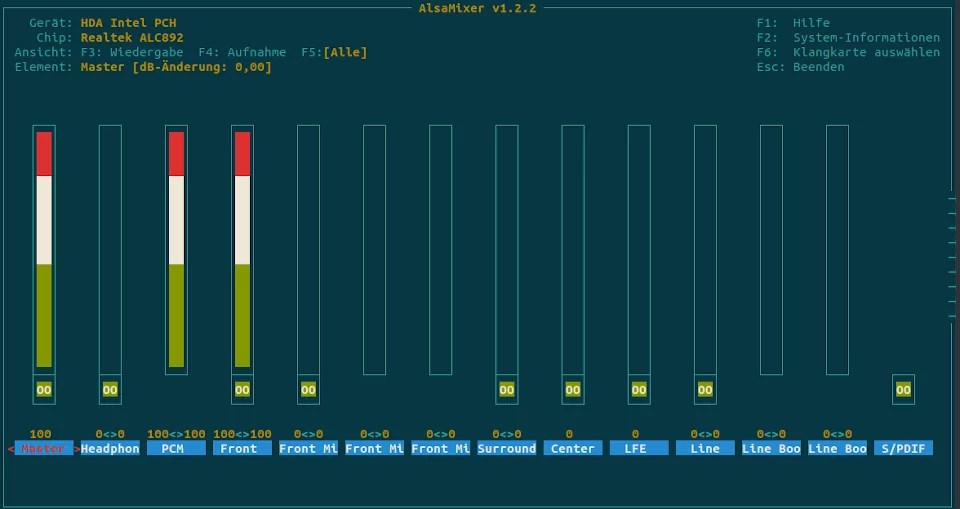Image resolution: width=960 pixels, height=509 pixels.
Task: Click the 100<>100 value above PCM
Action: point(176,434)
